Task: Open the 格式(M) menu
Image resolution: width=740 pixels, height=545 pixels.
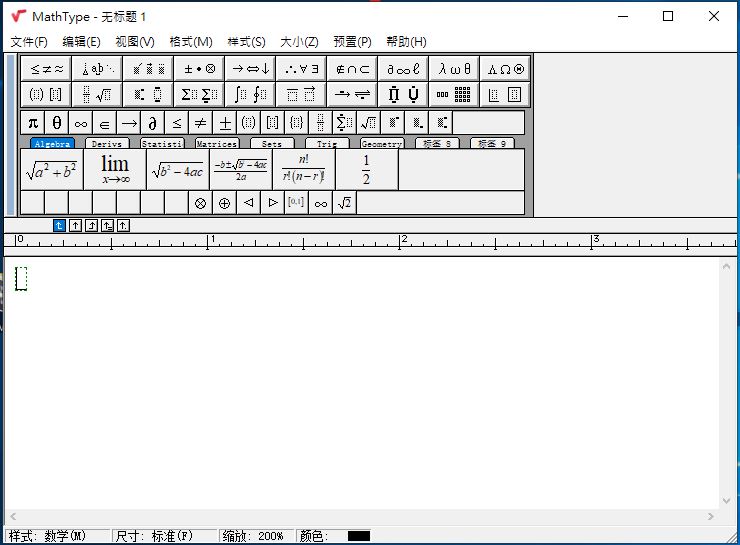Action: (x=191, y=41)
